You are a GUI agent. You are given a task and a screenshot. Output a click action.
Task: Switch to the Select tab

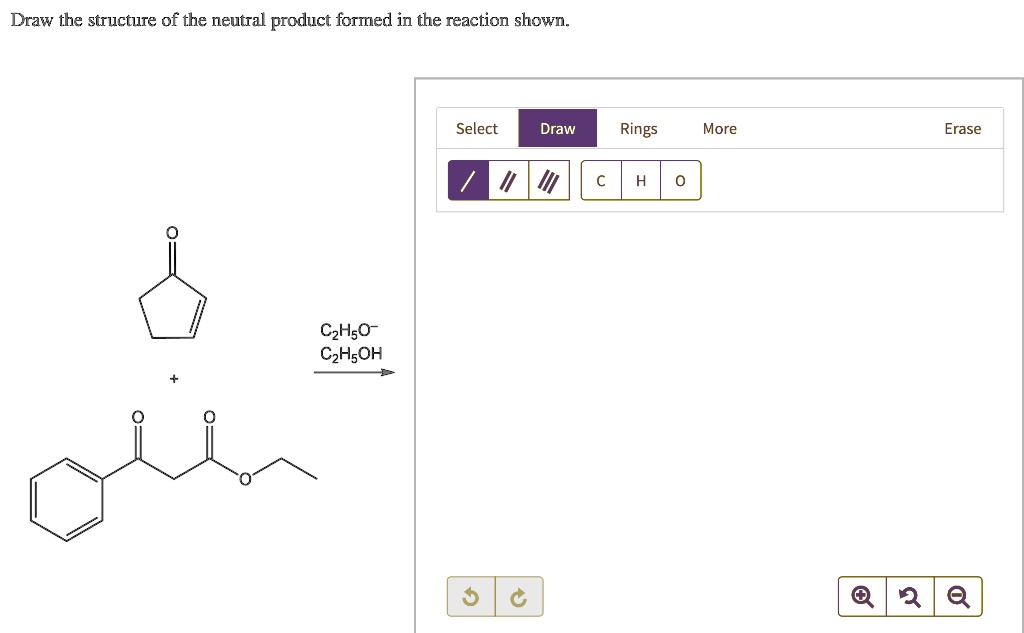476,128
